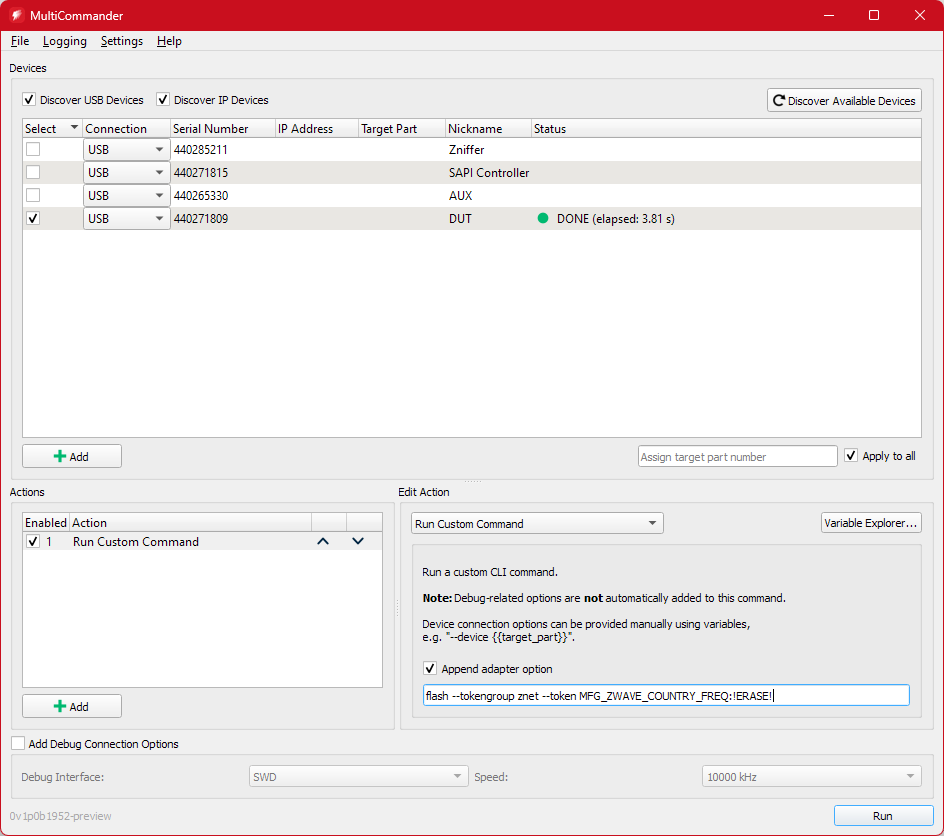Open the Settings menu

pos(121,41)
